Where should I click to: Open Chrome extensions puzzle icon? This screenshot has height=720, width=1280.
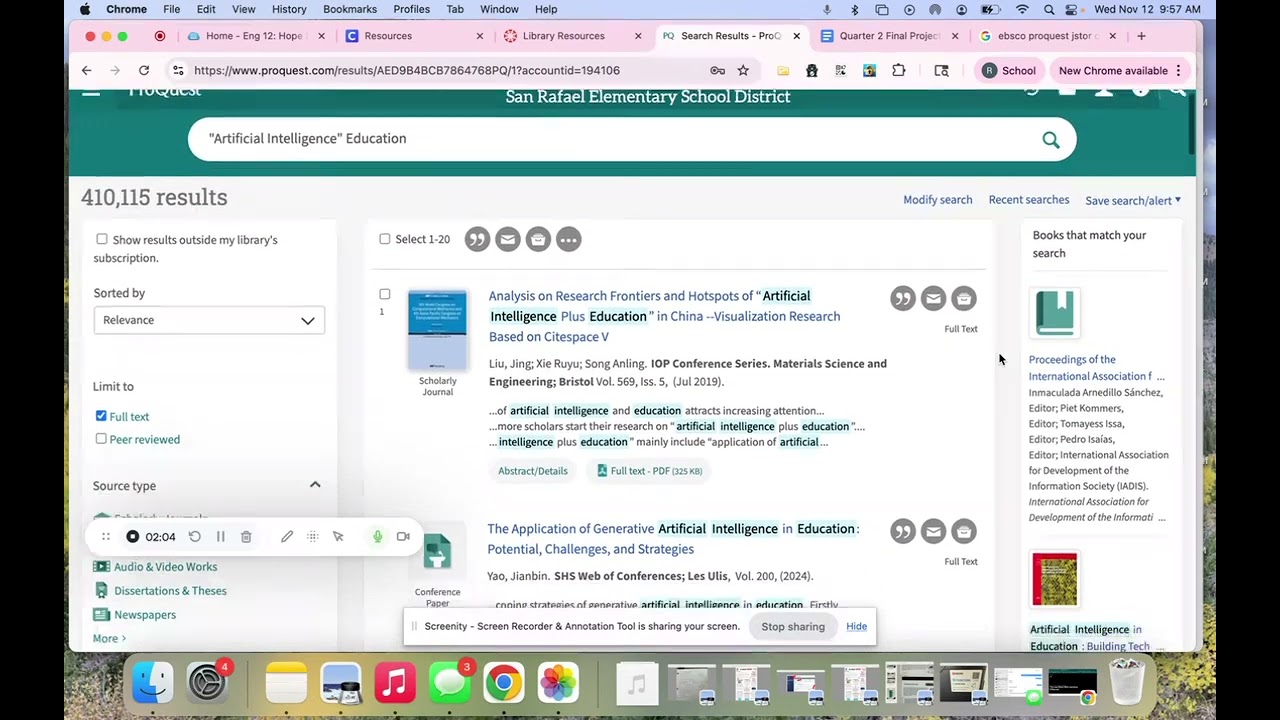(x=899, y=70)
